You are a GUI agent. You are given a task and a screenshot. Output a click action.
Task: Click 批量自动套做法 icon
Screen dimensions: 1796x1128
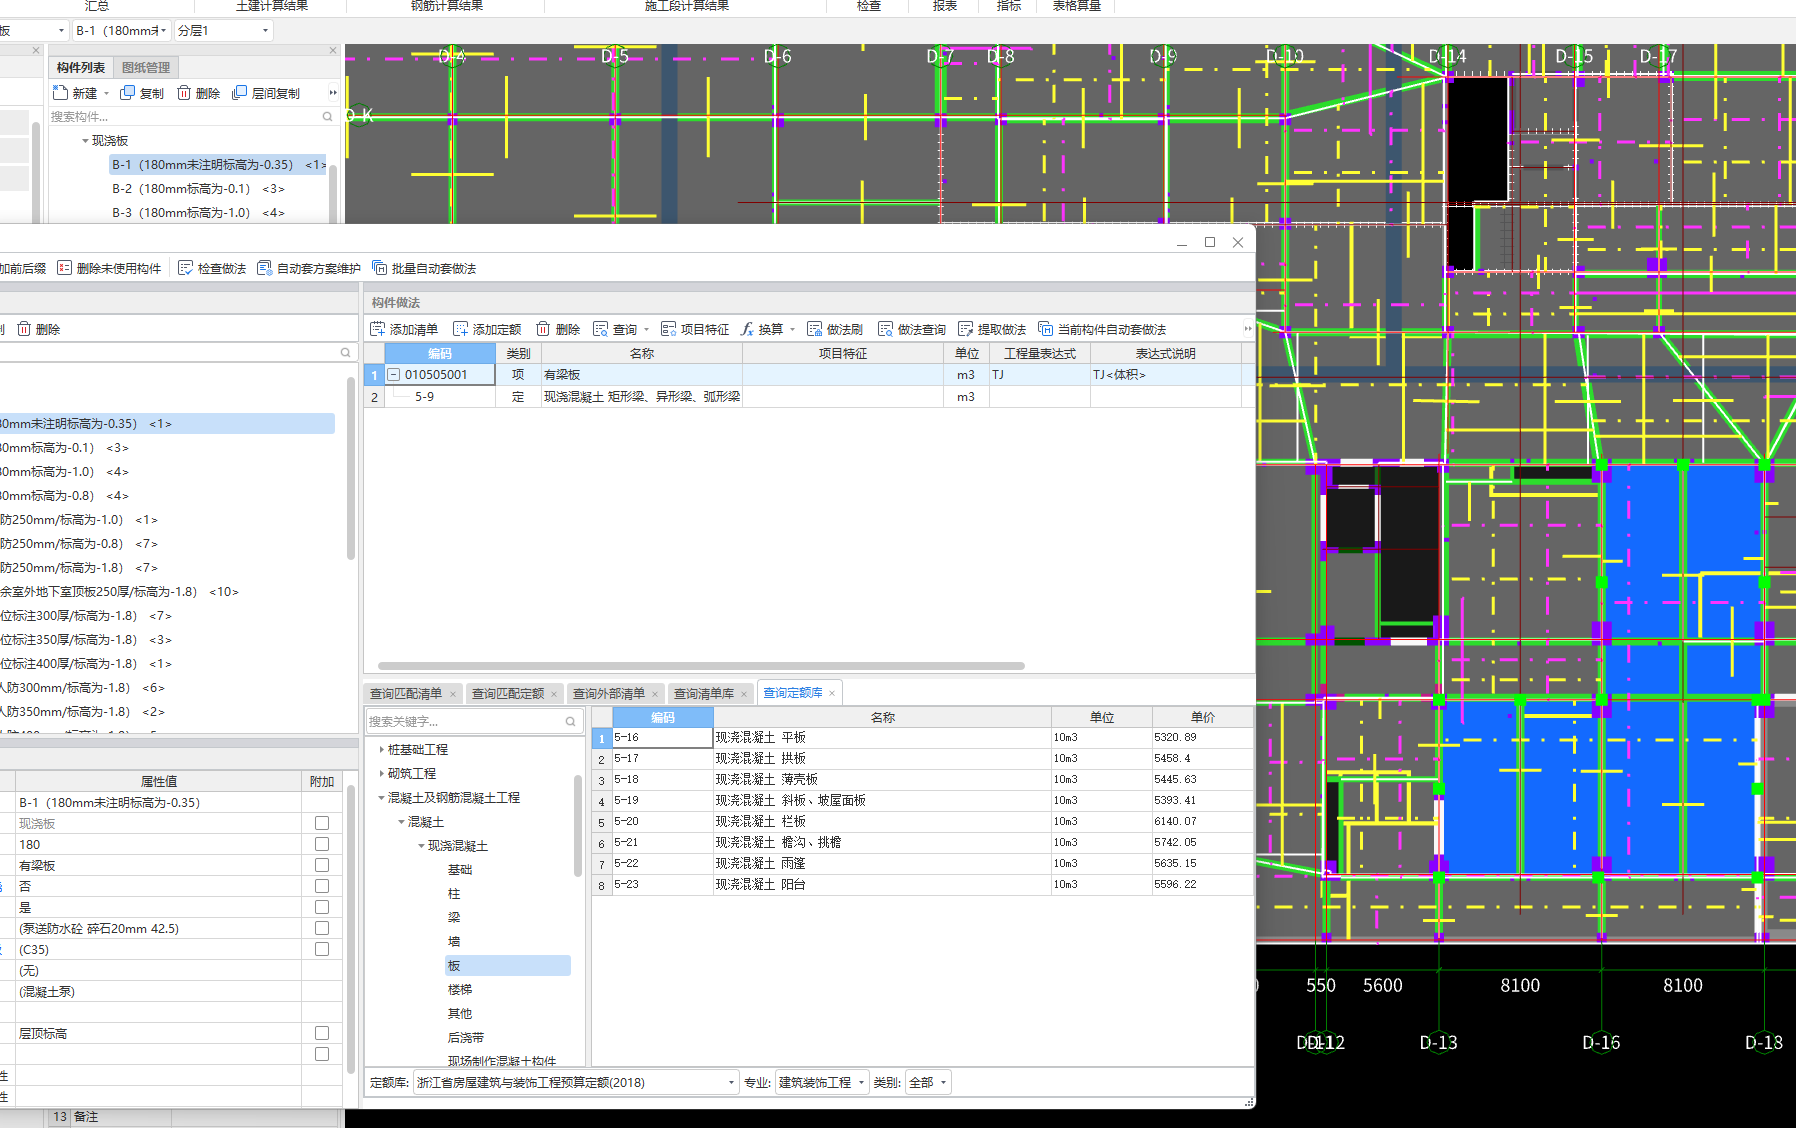click(379, 268)
